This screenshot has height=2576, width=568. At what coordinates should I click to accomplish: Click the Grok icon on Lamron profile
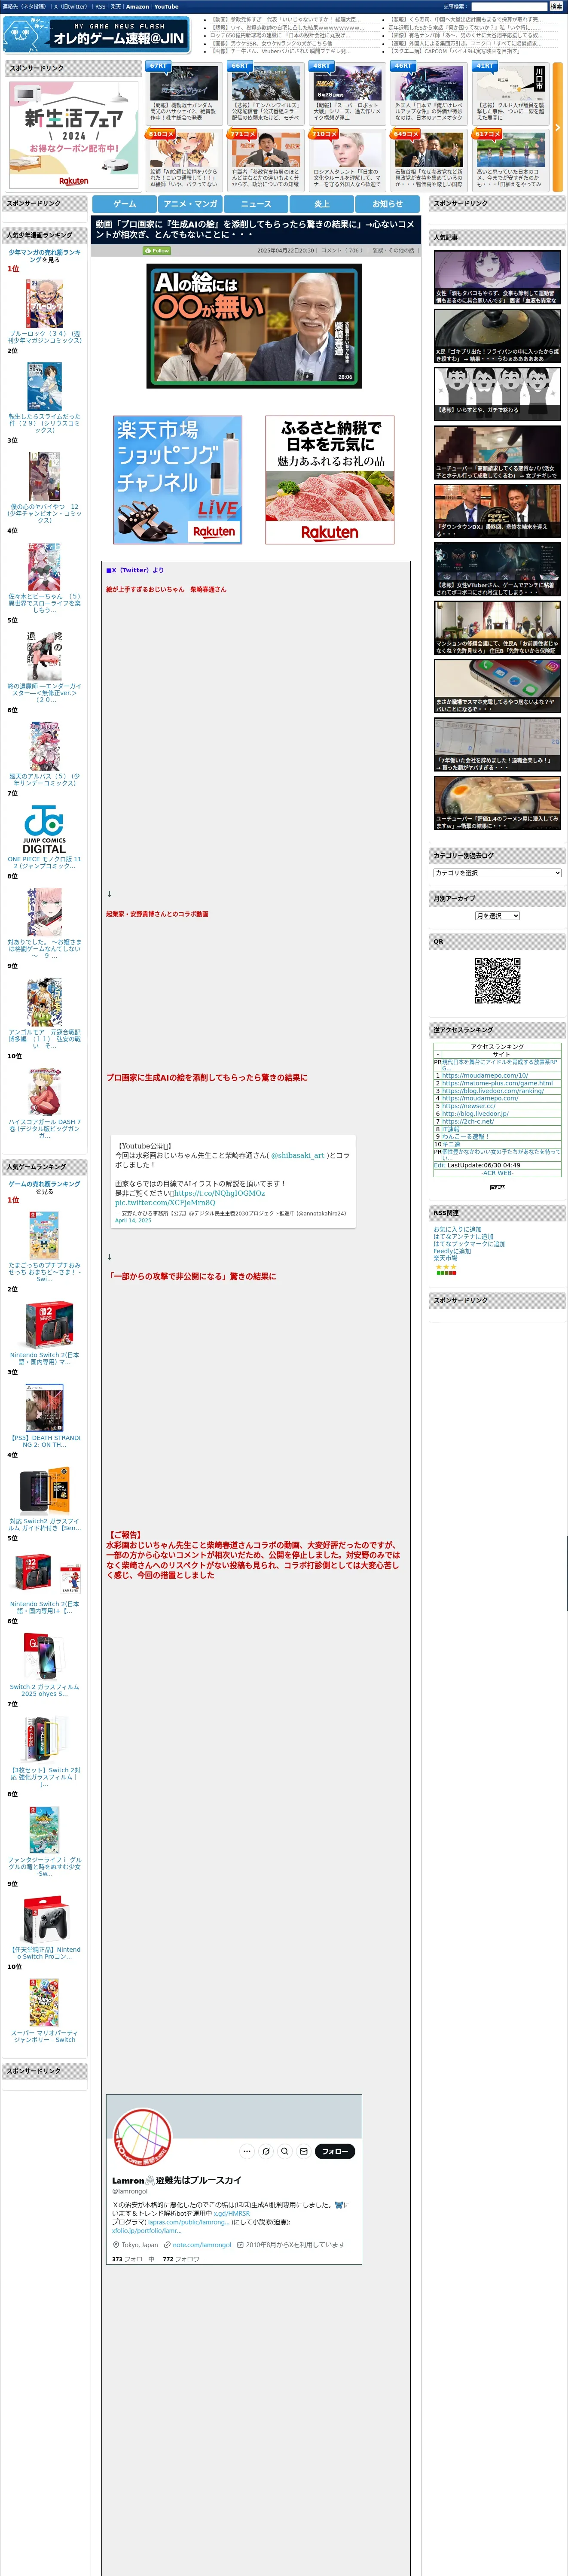[x=266, y=2151]
